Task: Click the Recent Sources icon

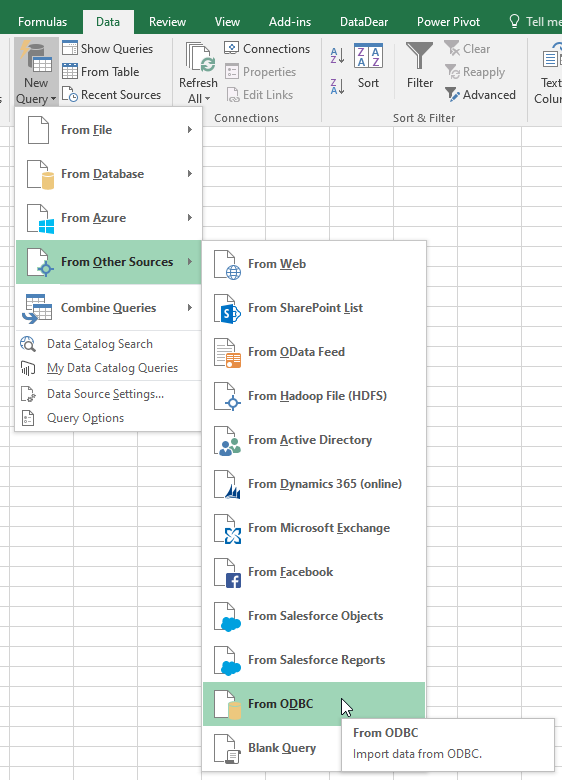Action: coord(70,95)
